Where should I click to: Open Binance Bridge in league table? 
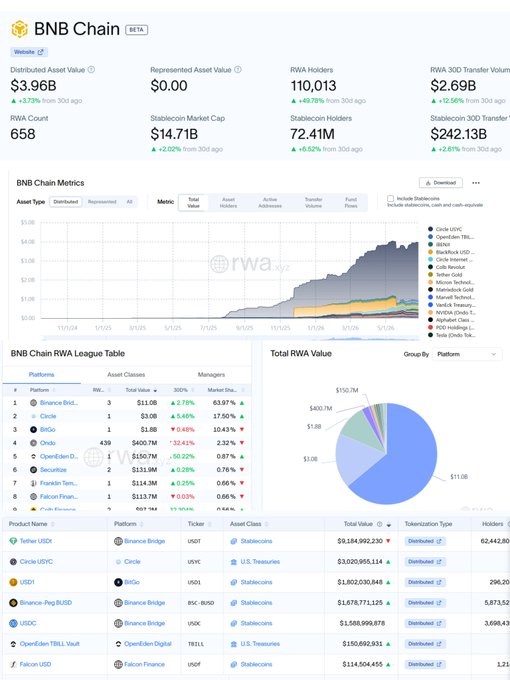59,402
